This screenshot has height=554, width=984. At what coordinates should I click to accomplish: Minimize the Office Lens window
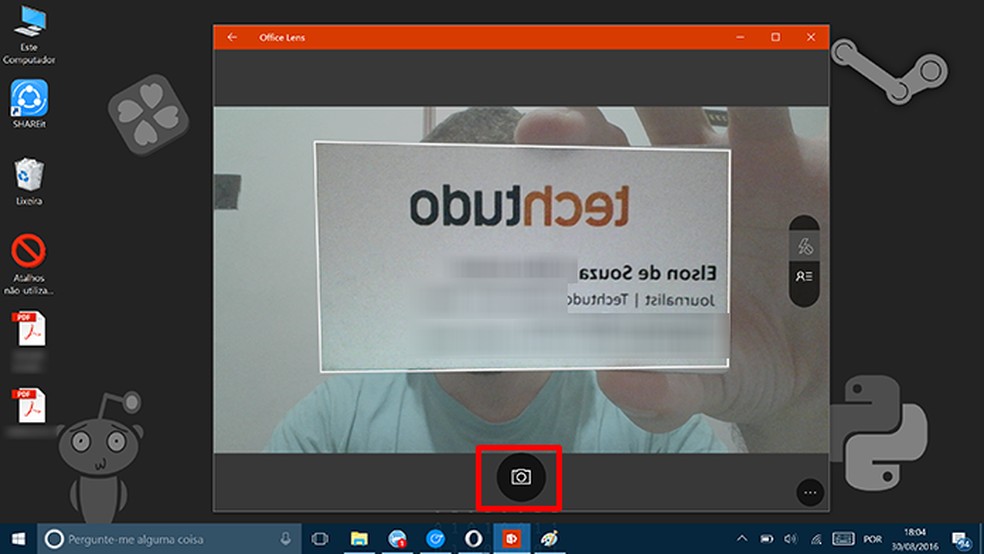tap(741, 37)
